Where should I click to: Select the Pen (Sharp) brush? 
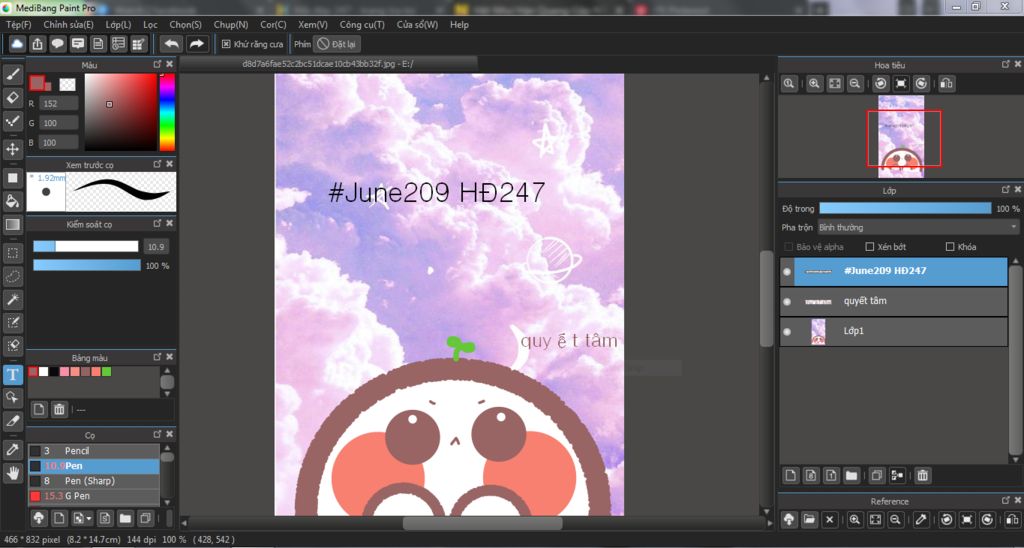click(x=93, y=481)
